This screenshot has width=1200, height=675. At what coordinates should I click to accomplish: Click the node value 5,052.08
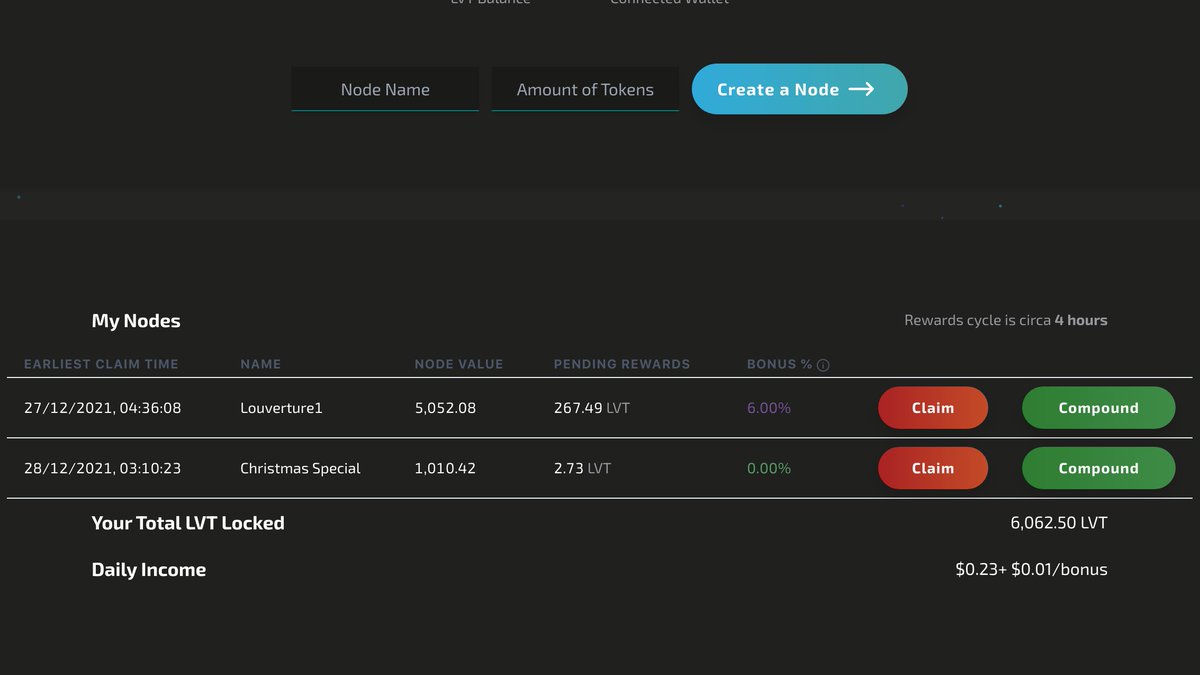tap(445, 408)
